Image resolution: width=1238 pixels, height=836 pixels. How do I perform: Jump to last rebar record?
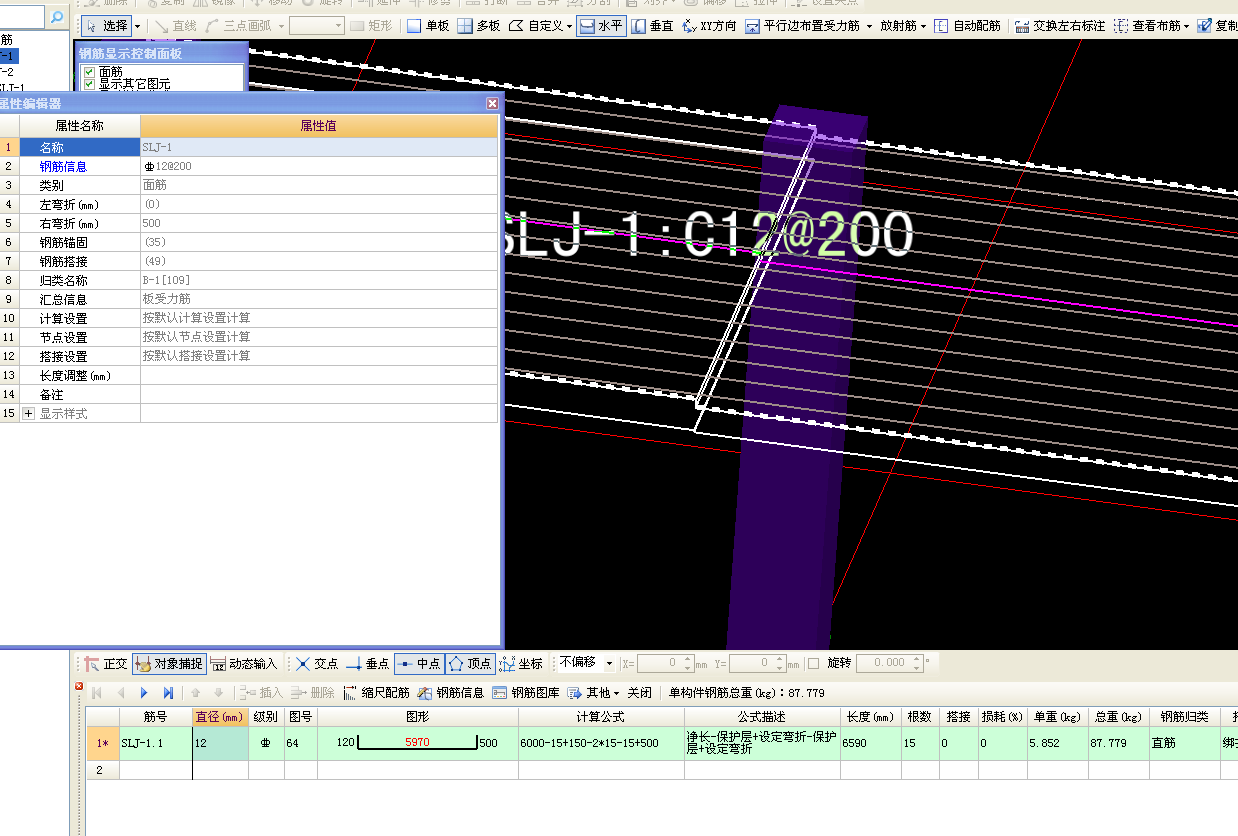(168, 692)
